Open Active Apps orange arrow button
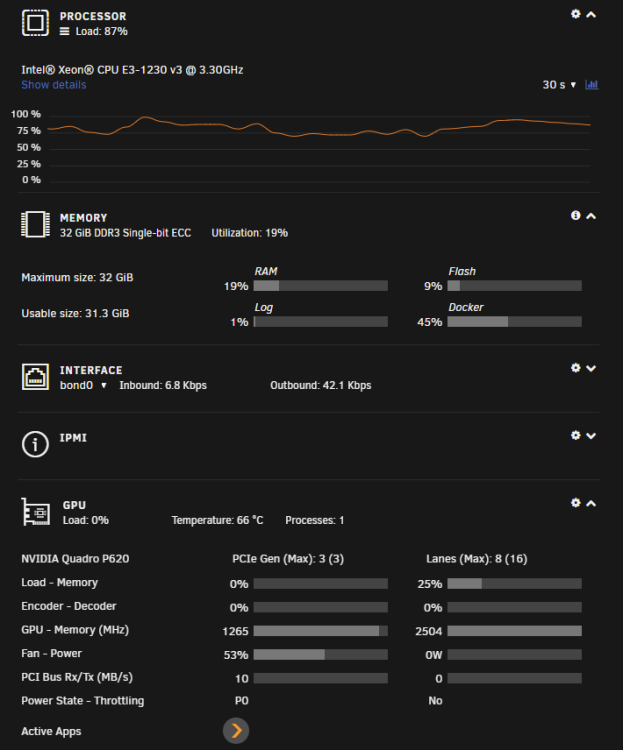 point(236,730)
